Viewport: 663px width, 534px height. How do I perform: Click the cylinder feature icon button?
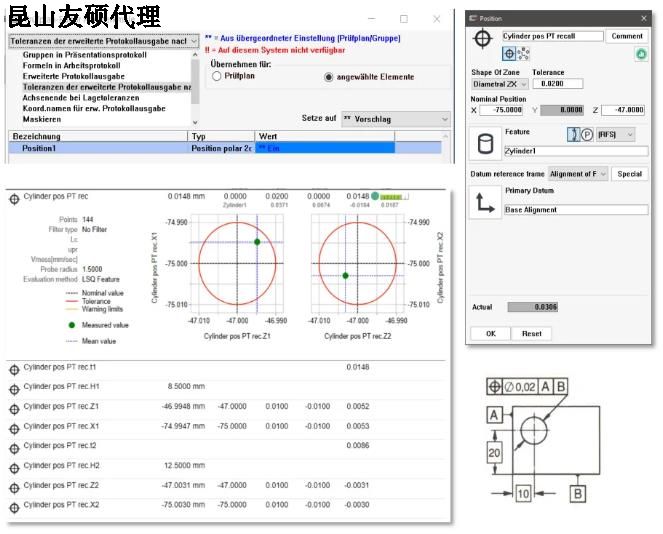pyautogui.click(x=484, y=144)
